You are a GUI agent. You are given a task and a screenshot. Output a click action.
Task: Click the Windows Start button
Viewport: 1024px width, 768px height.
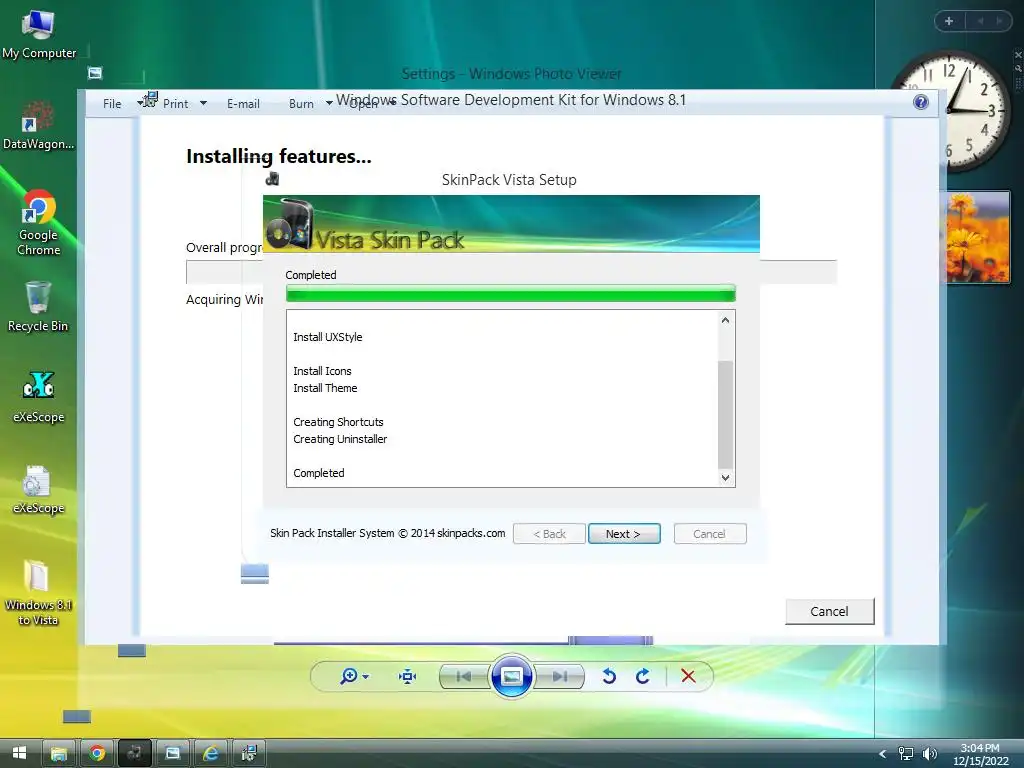[19, 753]
